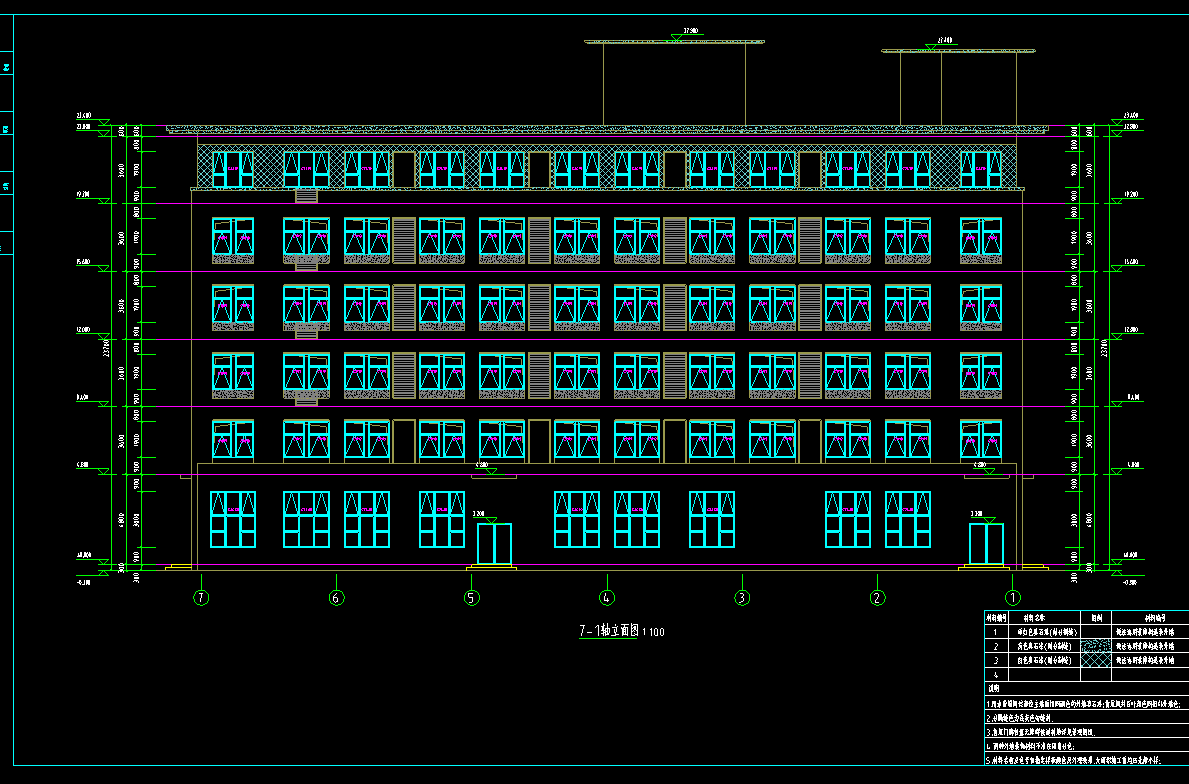Select axis bubble number 1
1189x784 pixels.
tap(1012, 598)
